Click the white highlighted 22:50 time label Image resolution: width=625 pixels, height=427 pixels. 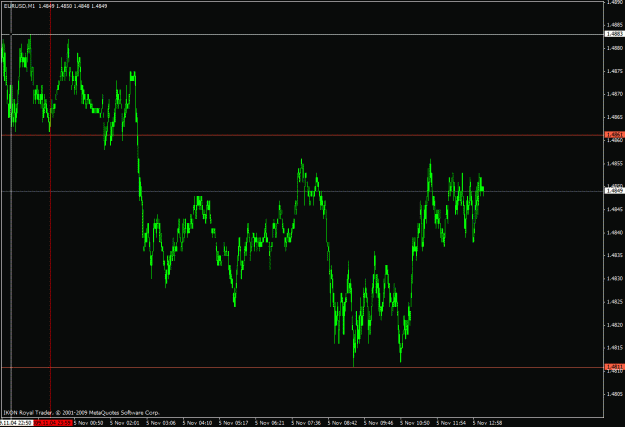pos(16,423)
